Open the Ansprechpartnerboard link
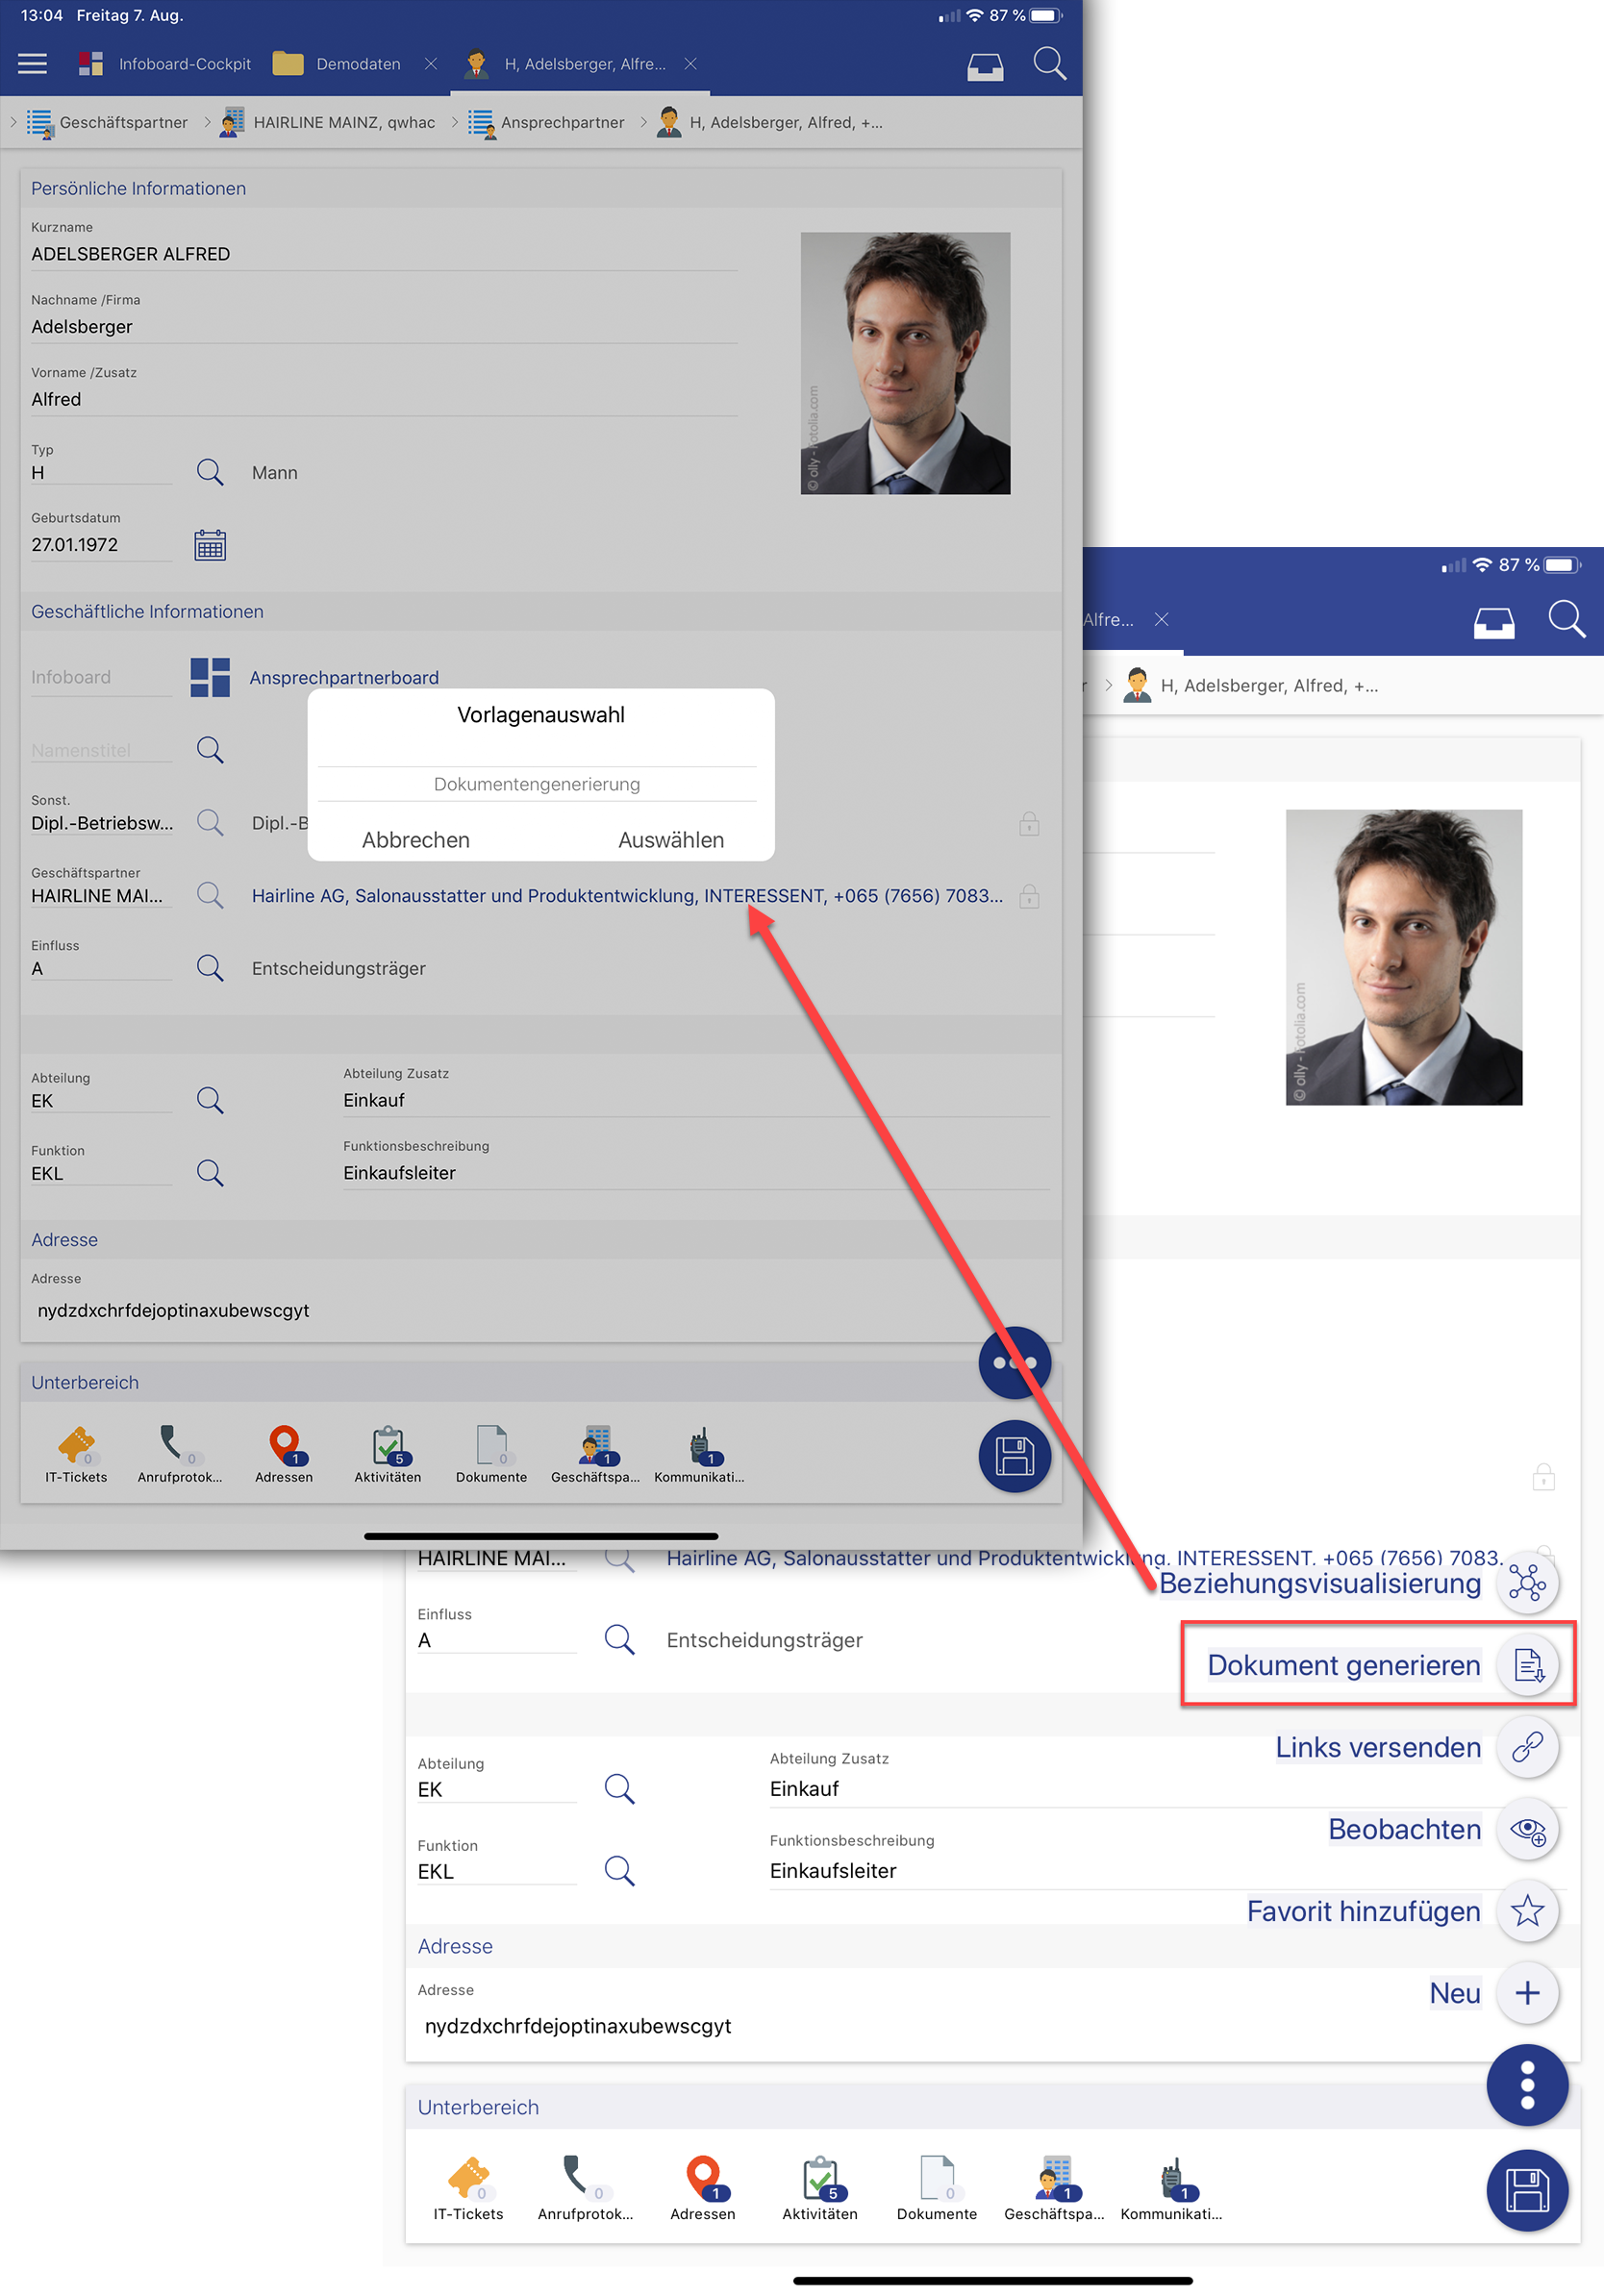The height and width of the screenshot is (2296, 1604). click(x=344, y=677)
